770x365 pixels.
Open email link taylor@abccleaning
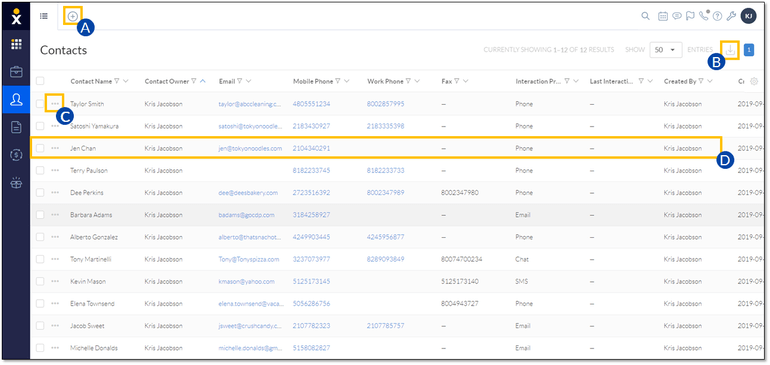[x=250, y=104]
